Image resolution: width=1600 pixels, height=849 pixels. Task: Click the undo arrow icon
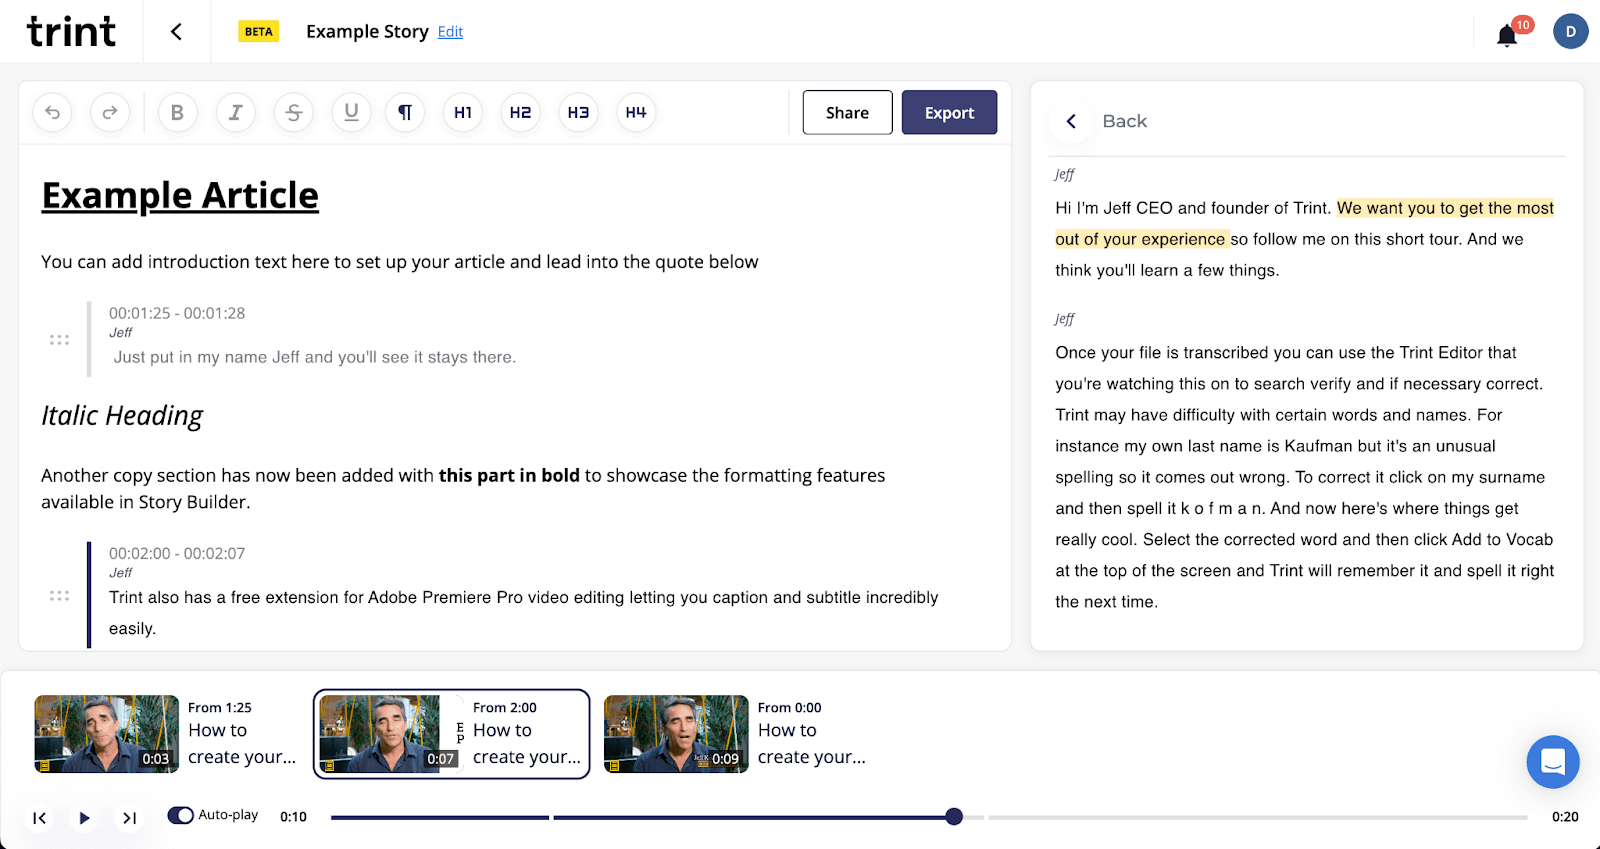[x=53, y=113]
